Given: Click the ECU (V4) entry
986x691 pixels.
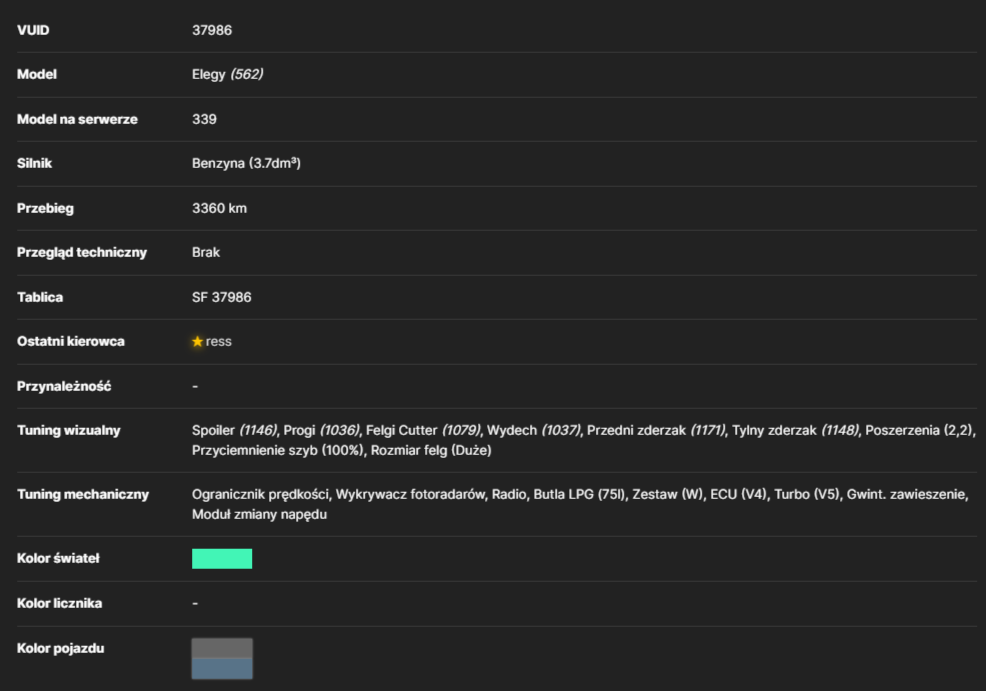Looking at the screenshot, I should tap(739, 494).
